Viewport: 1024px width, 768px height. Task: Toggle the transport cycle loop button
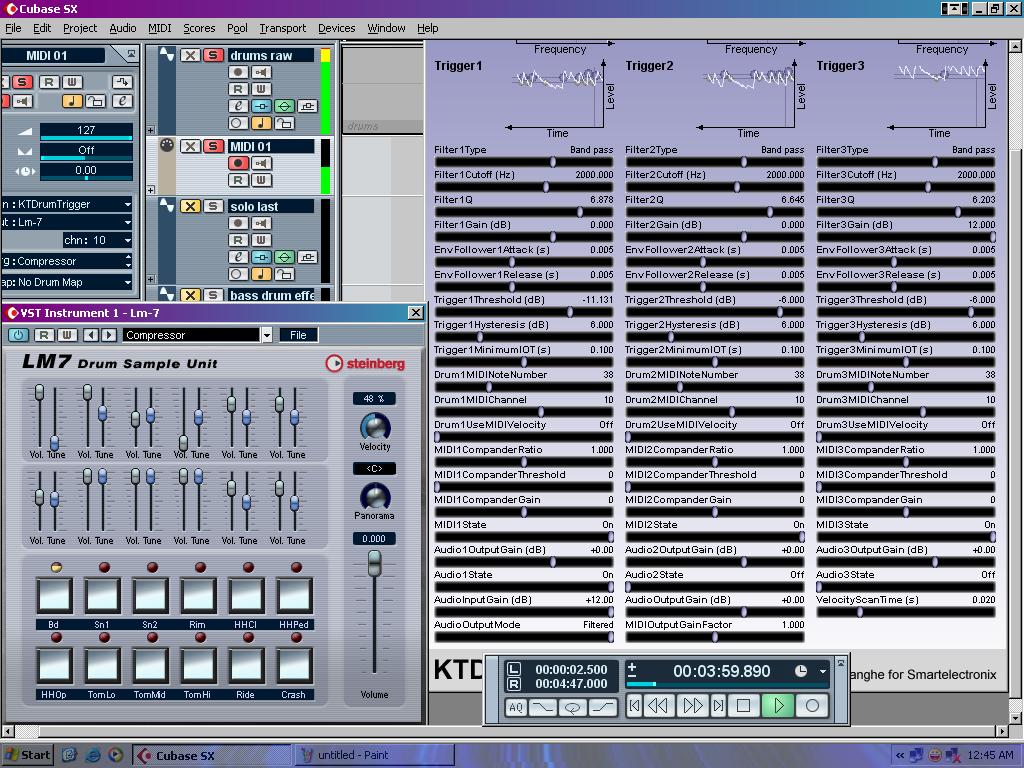tap(572, 707)
